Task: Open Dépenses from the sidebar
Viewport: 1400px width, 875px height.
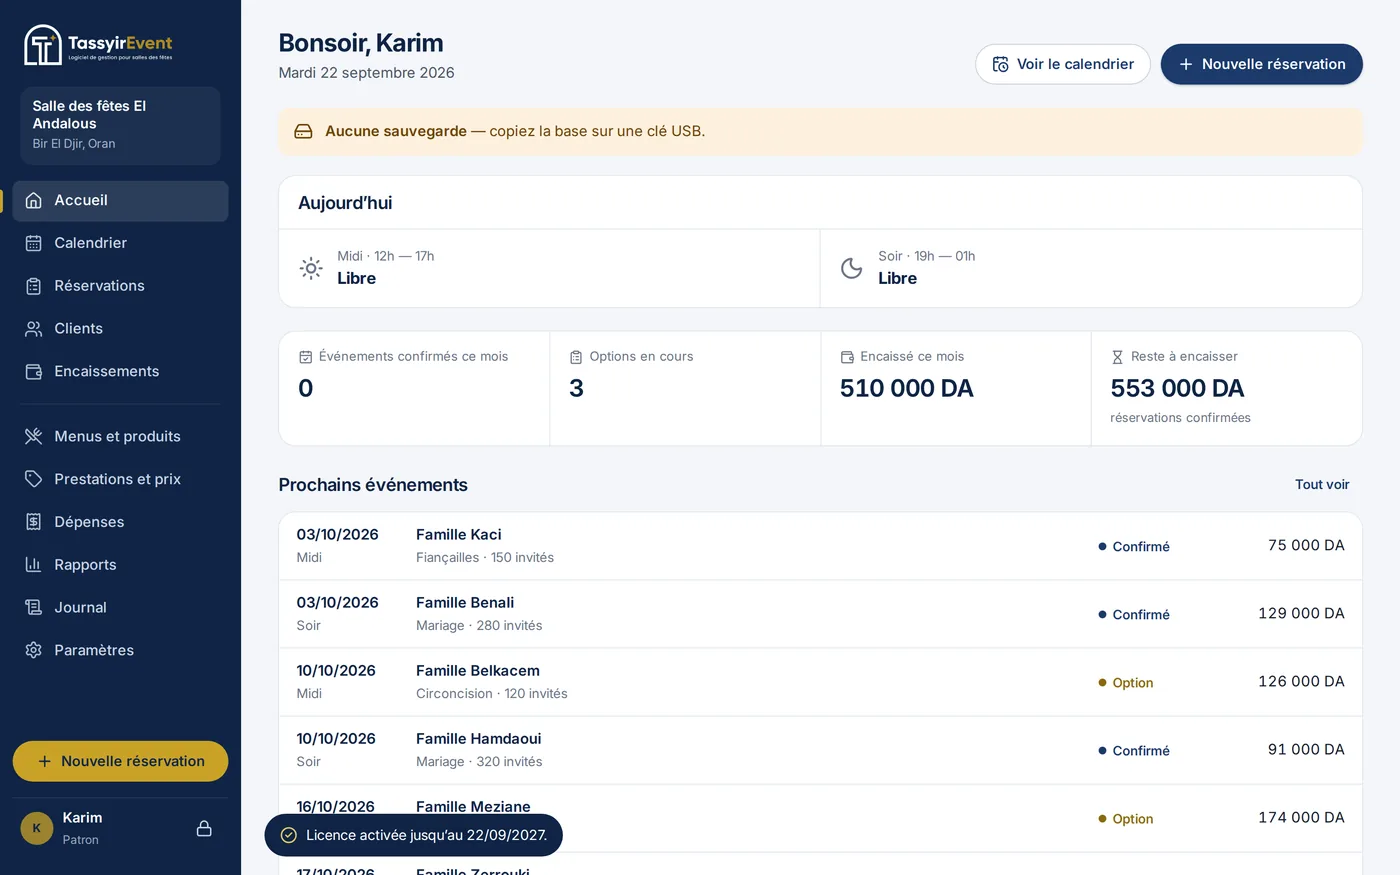Action: pyautogui.click(x=120, y=522)
